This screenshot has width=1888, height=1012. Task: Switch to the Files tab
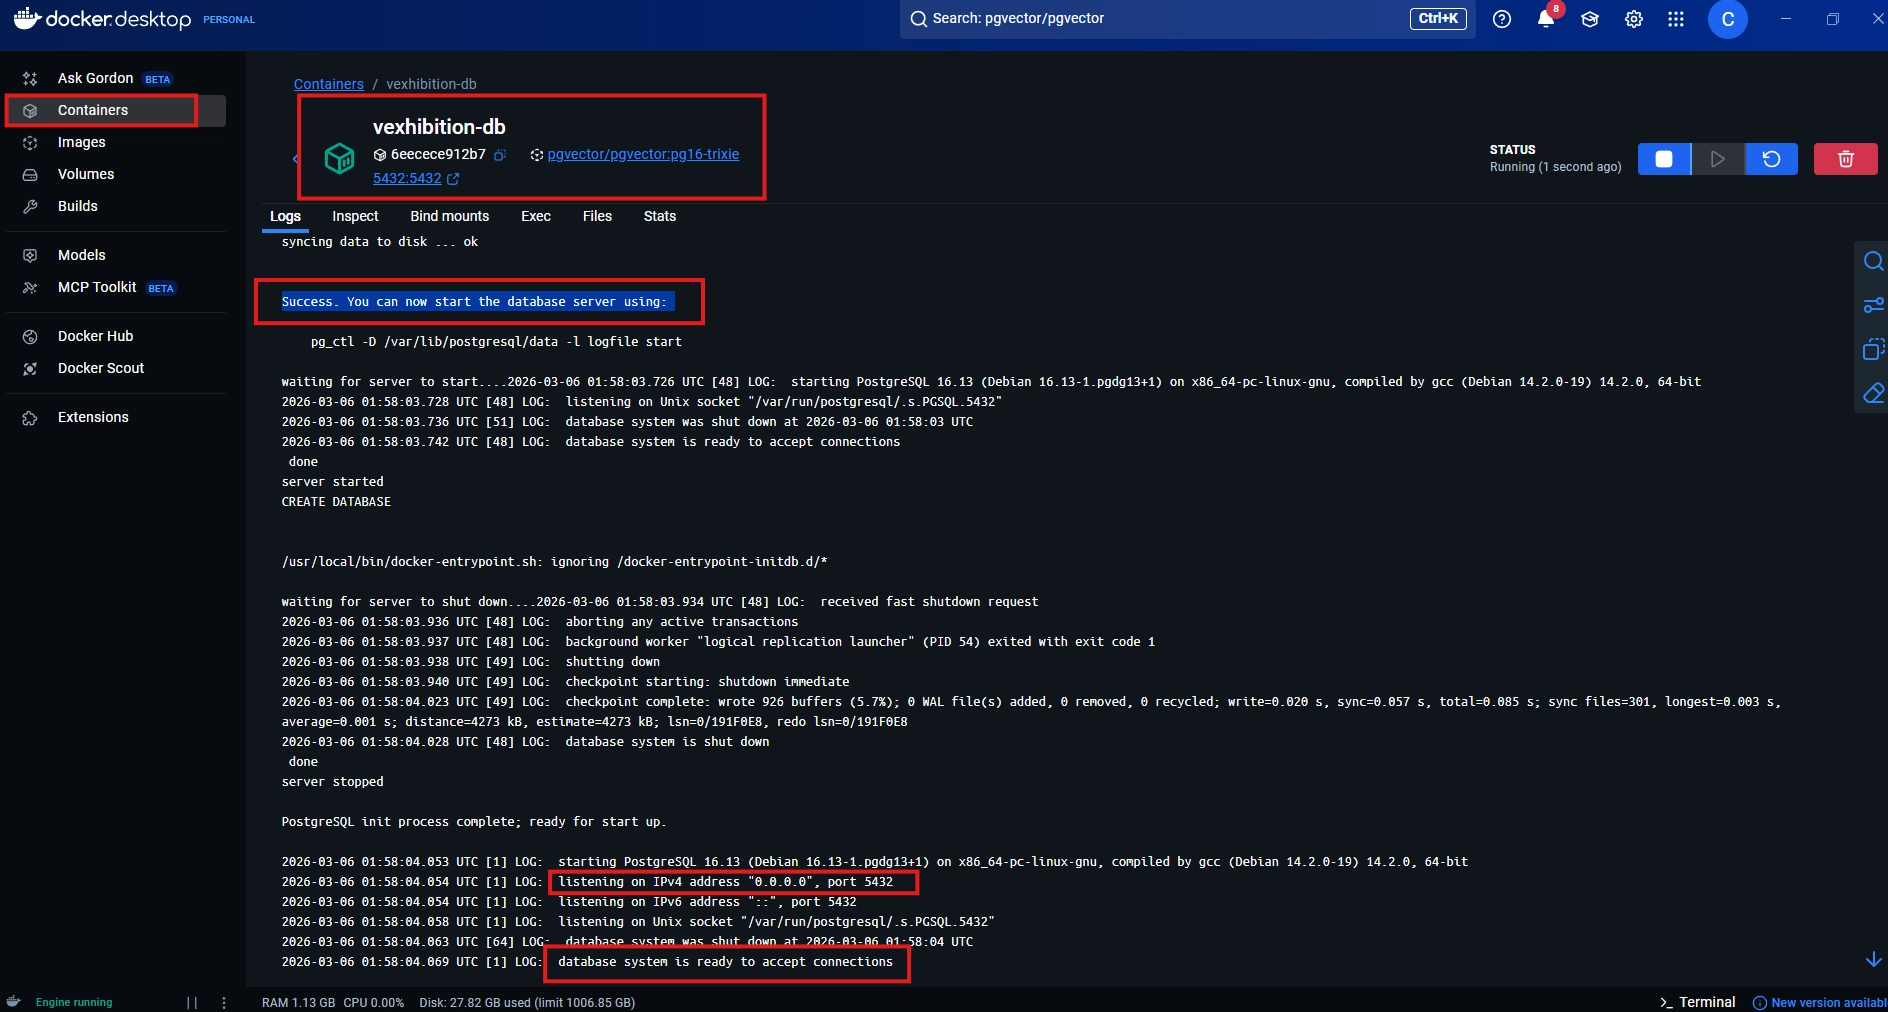(597, 216)
